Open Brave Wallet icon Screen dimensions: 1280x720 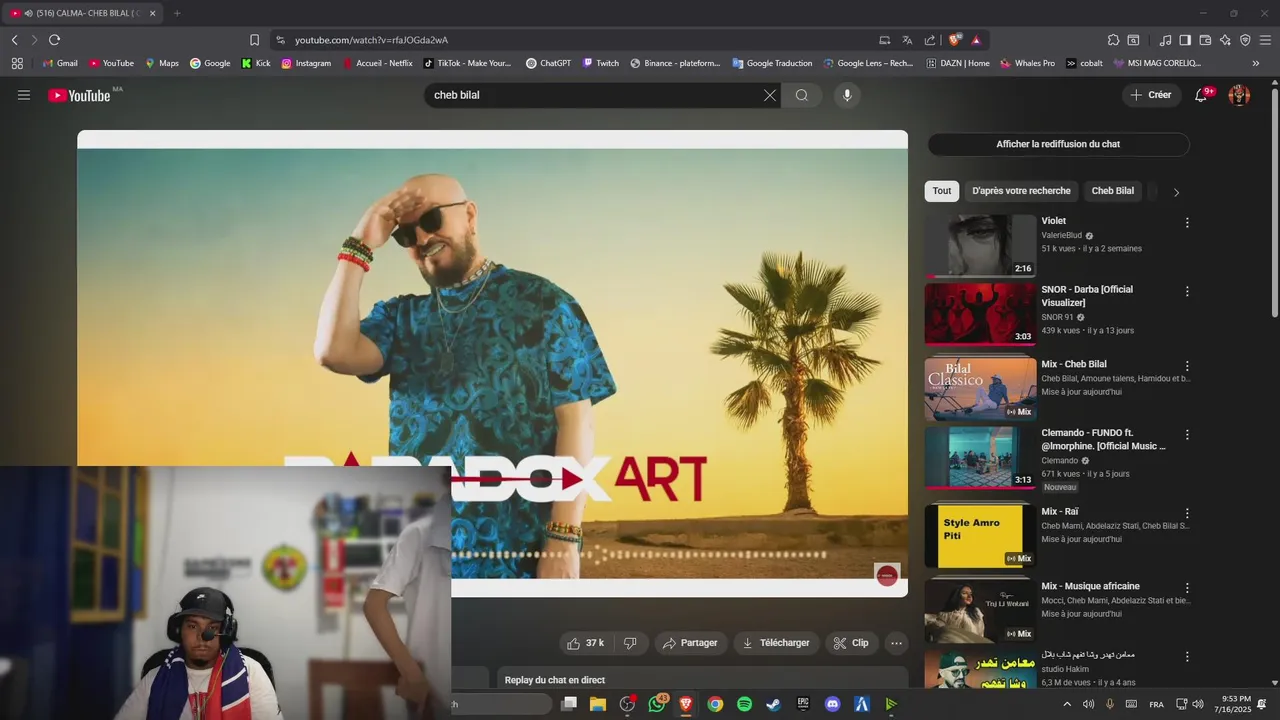(1205, 40)
